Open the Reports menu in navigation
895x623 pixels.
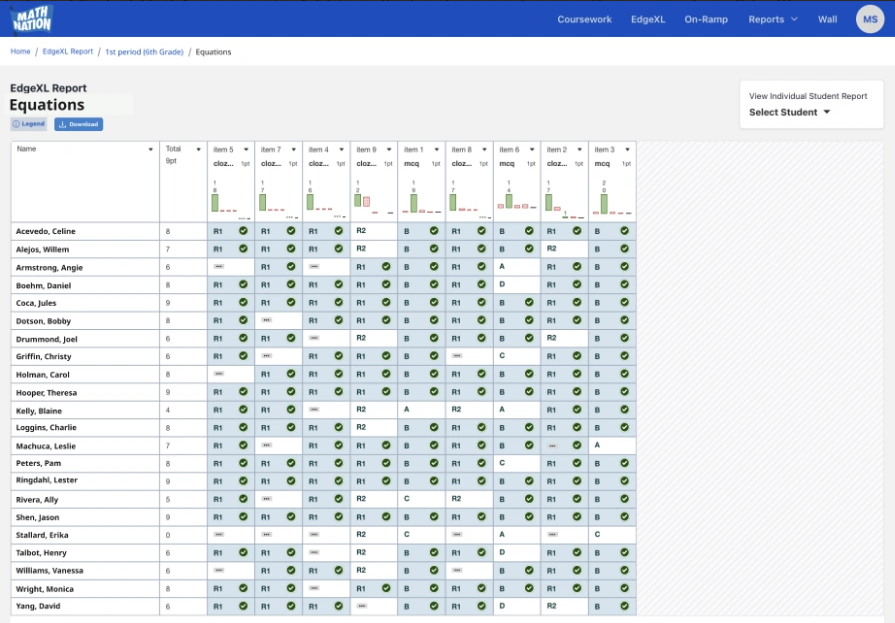772,19
